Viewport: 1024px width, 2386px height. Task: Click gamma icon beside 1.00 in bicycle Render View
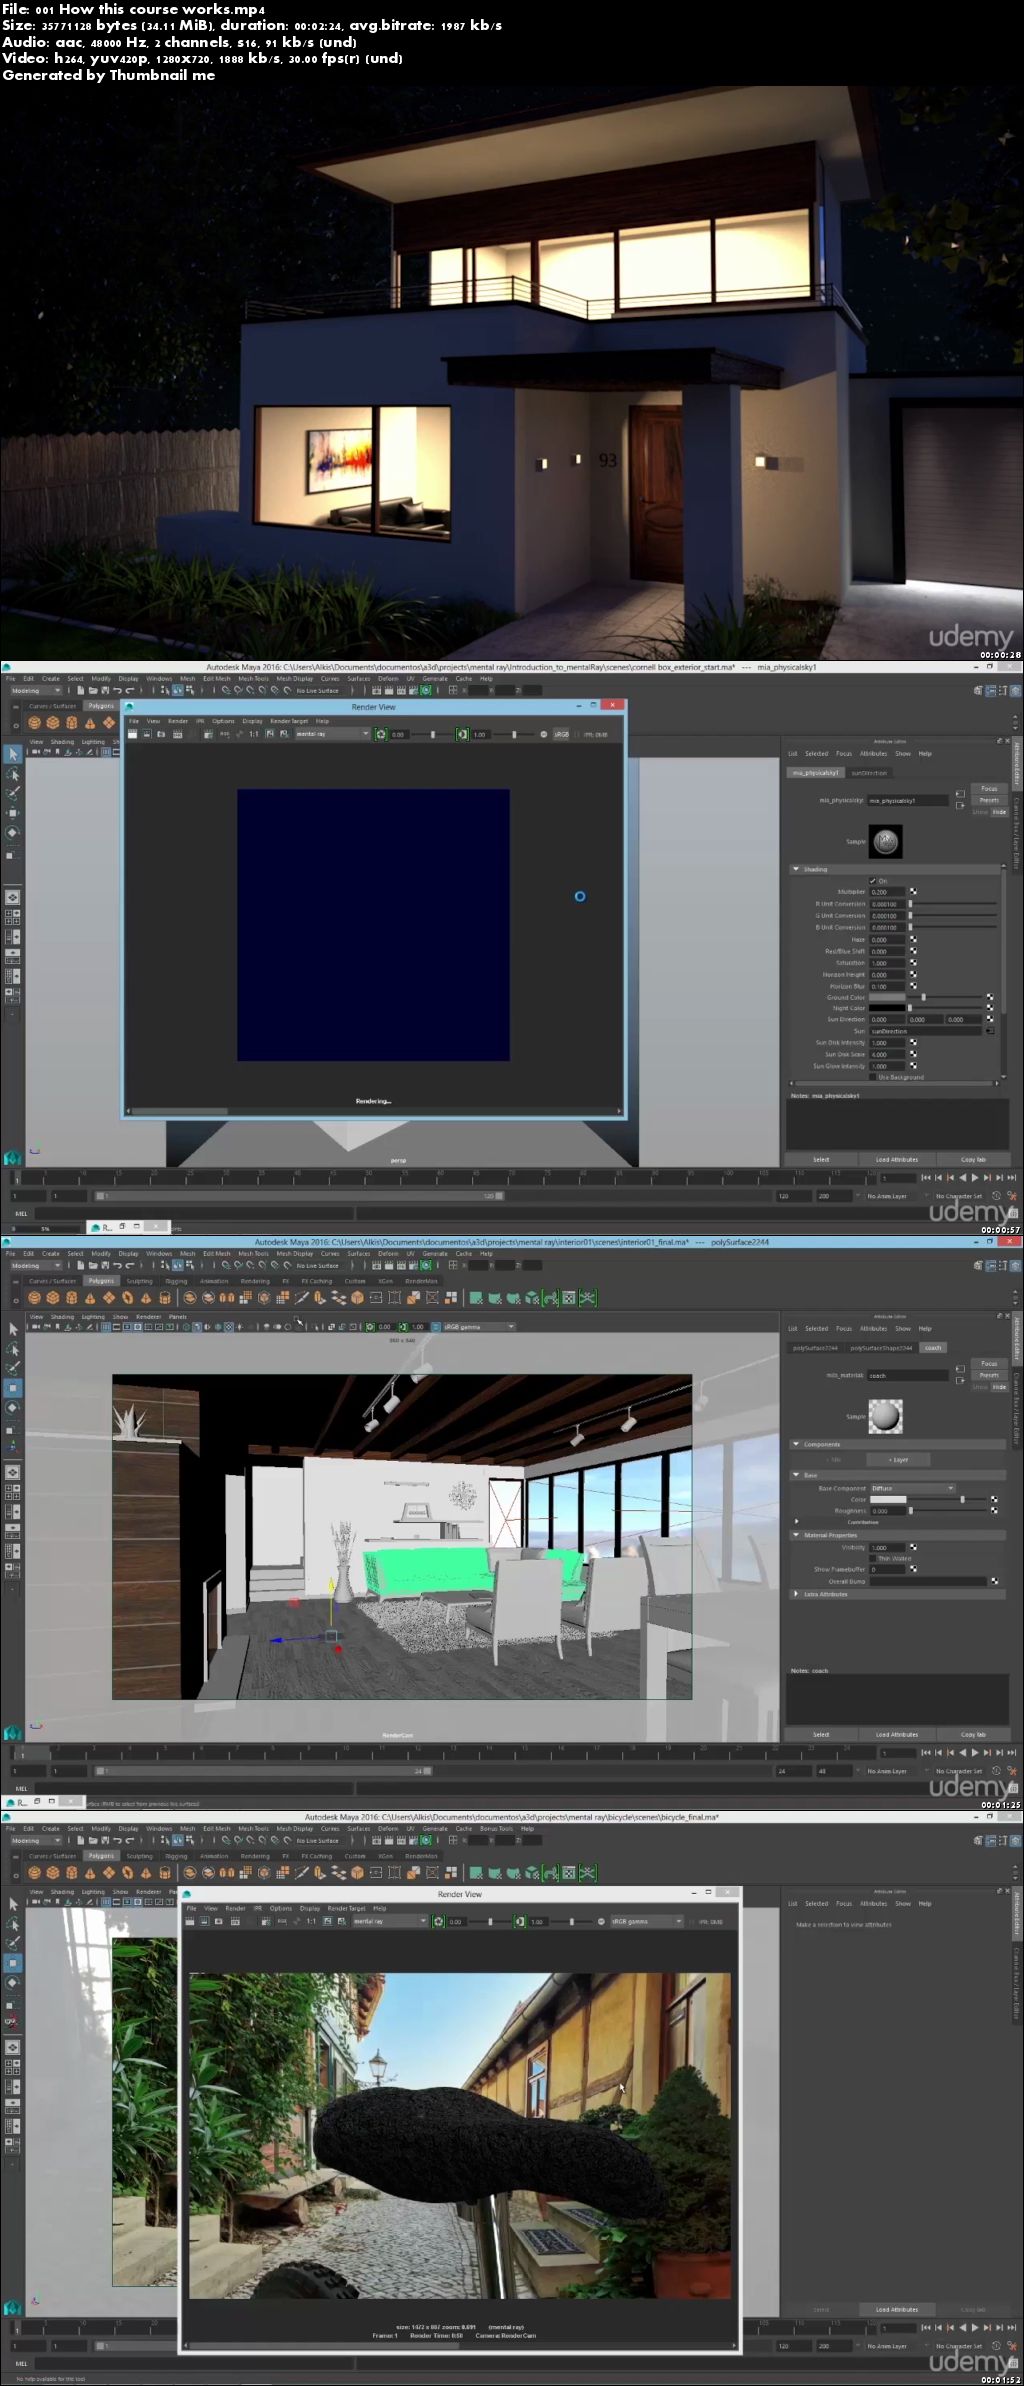[519, 1921]
